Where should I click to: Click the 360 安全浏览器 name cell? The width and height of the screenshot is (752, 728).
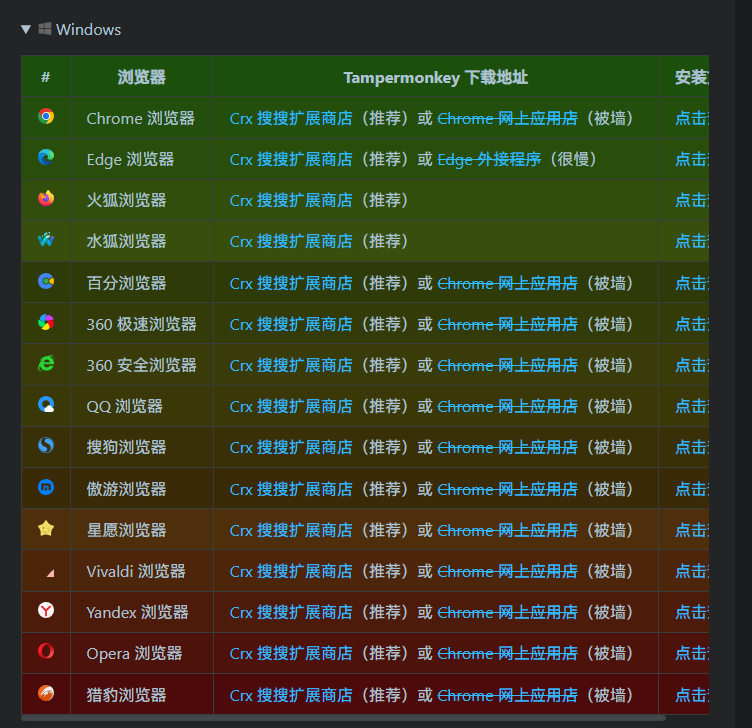click(141, 365)
